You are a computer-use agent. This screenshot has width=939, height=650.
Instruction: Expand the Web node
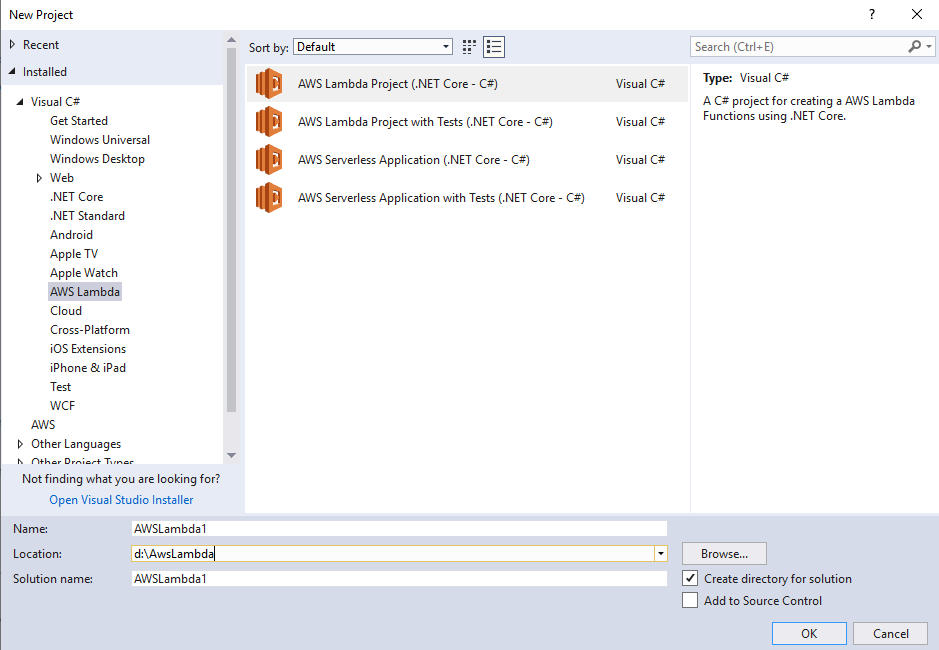coord(40,178)
